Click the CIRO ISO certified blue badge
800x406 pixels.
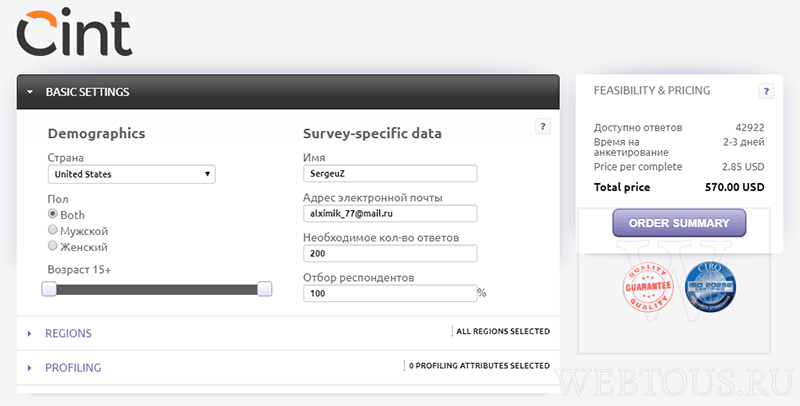710,287
